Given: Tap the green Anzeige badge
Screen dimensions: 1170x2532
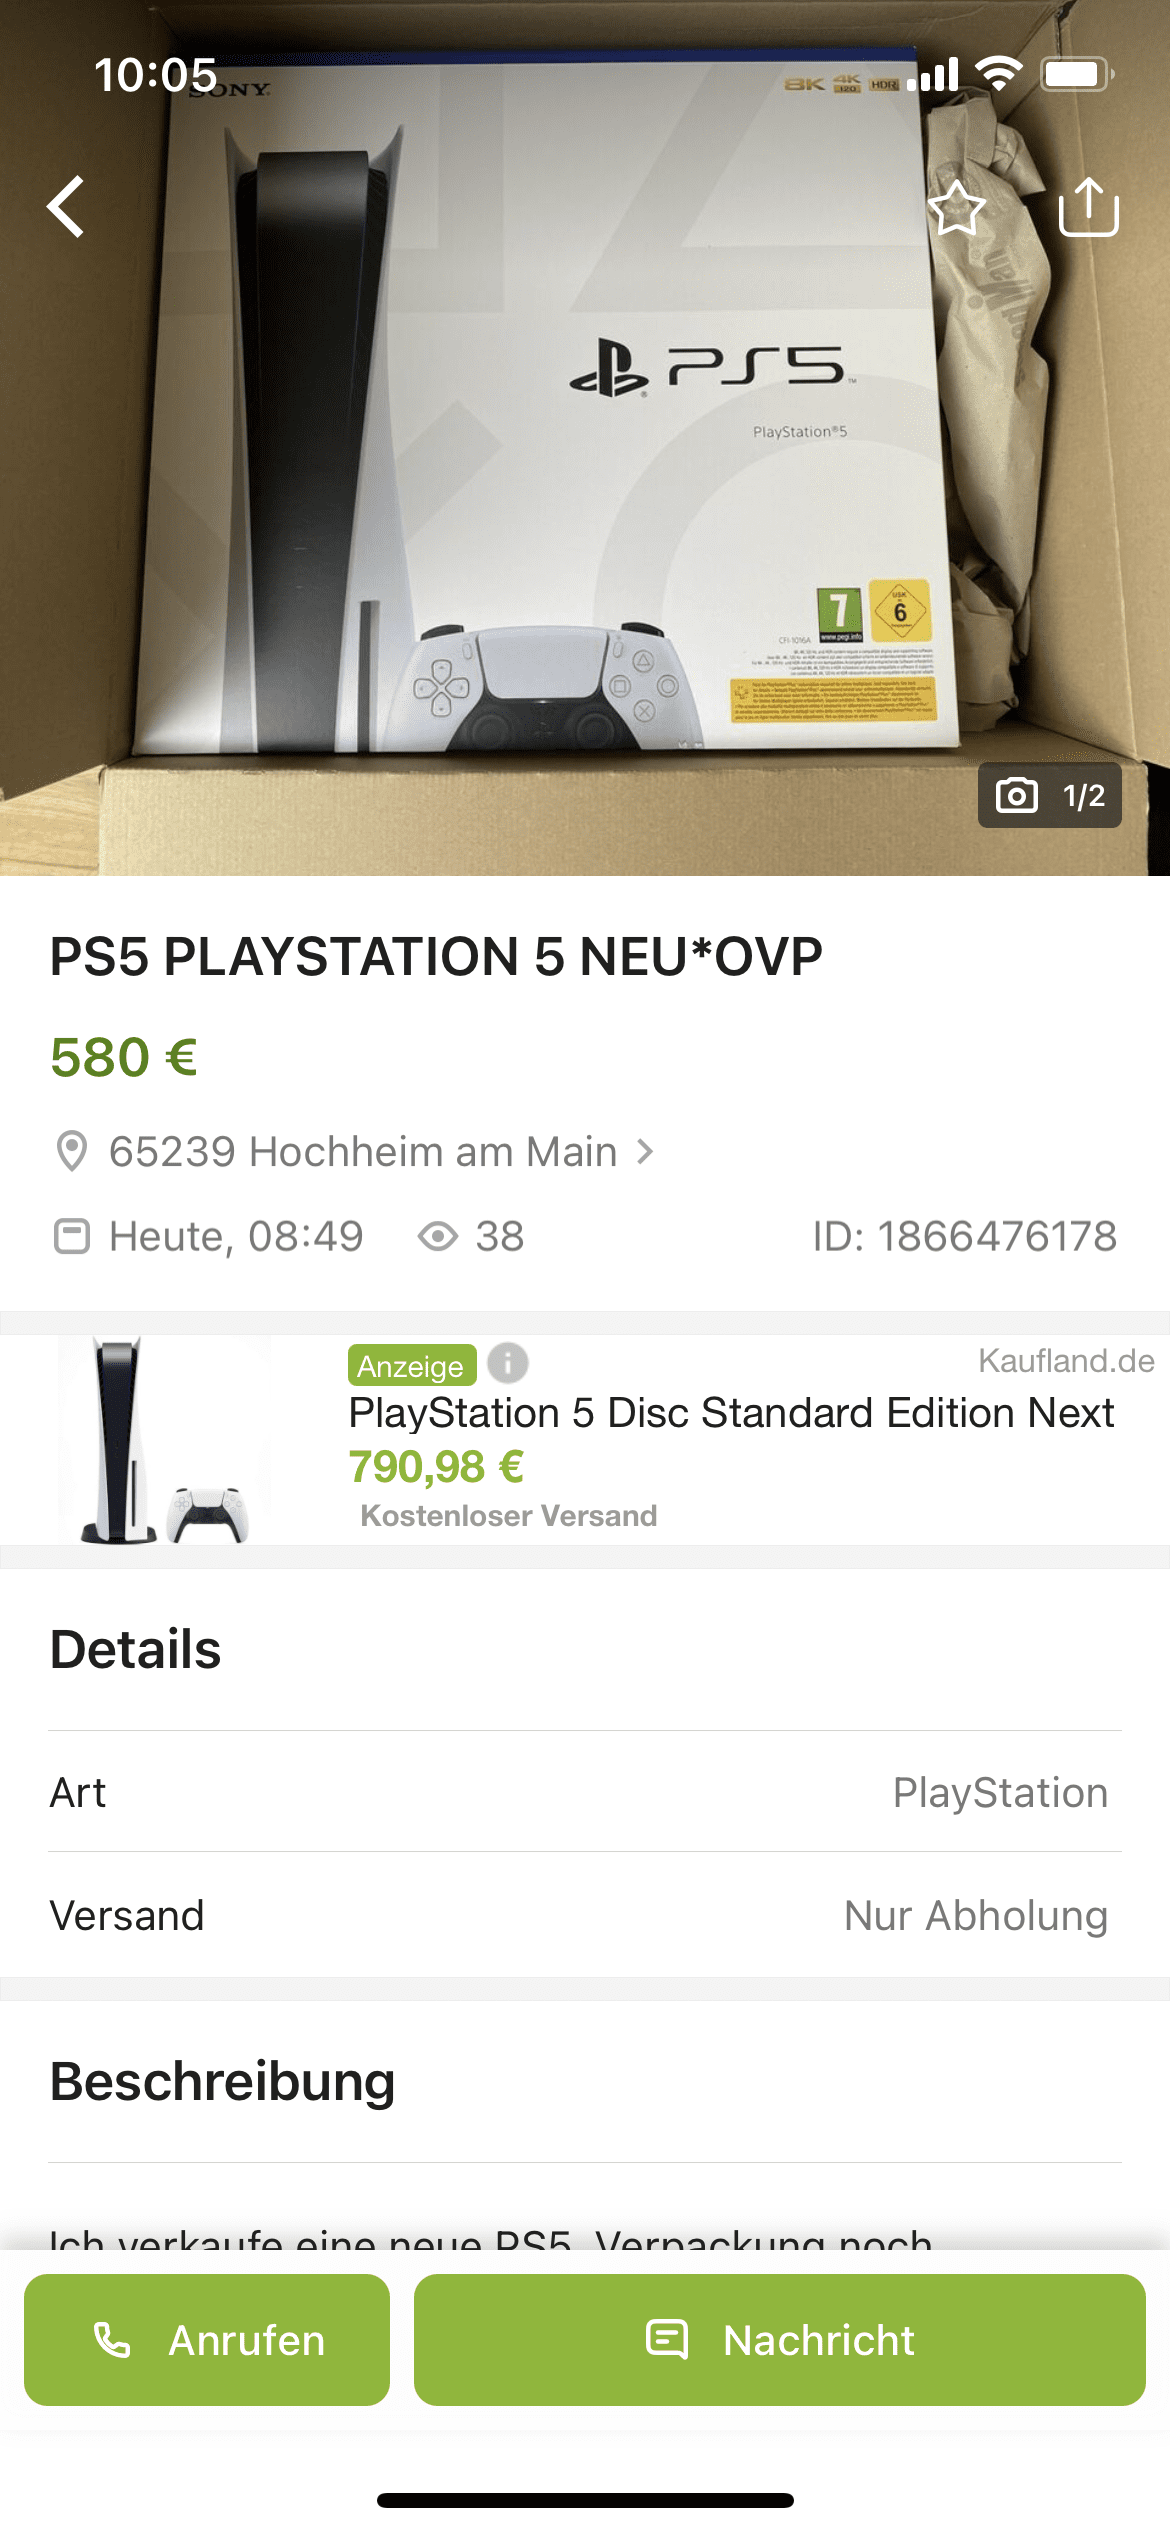Looking at the screenshot, I should point(411,1365).
